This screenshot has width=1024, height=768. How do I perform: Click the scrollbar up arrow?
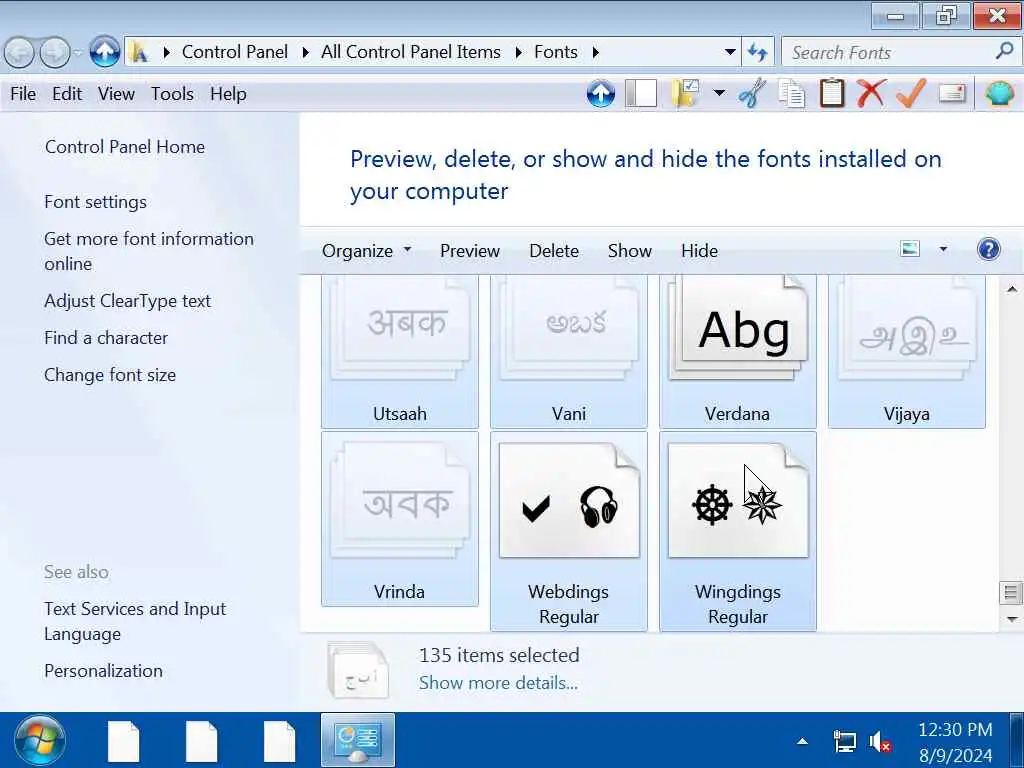point(1012,289)
